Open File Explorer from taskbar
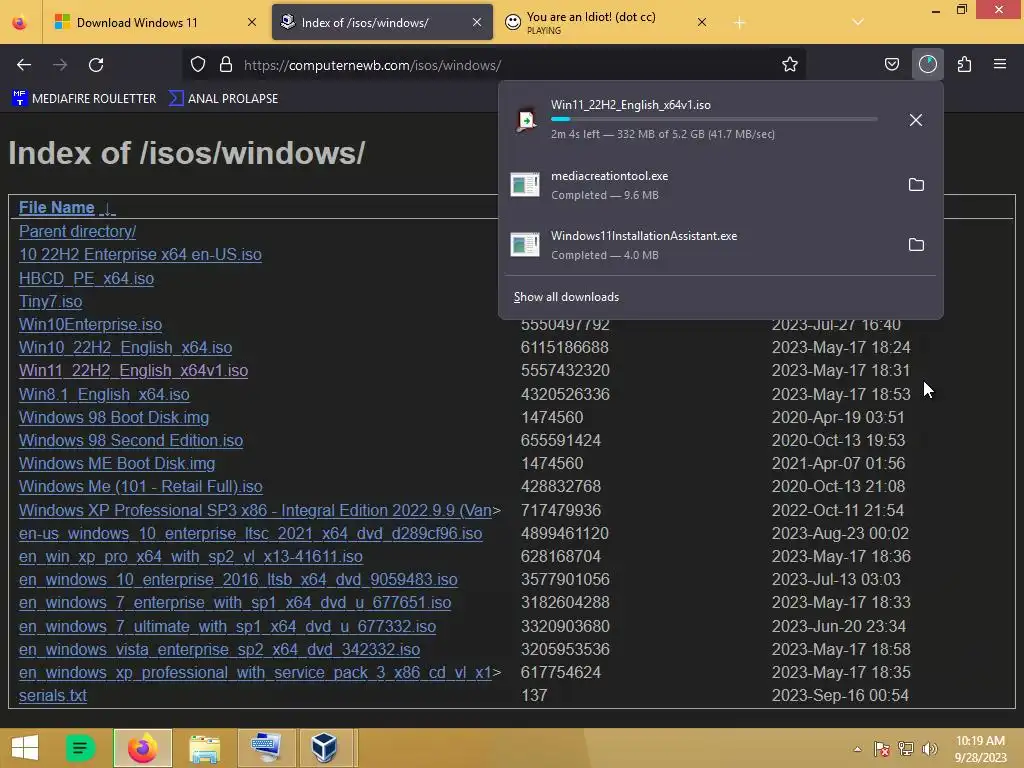1024x768 pixels. pyautogui.click(x=204, y=748)
